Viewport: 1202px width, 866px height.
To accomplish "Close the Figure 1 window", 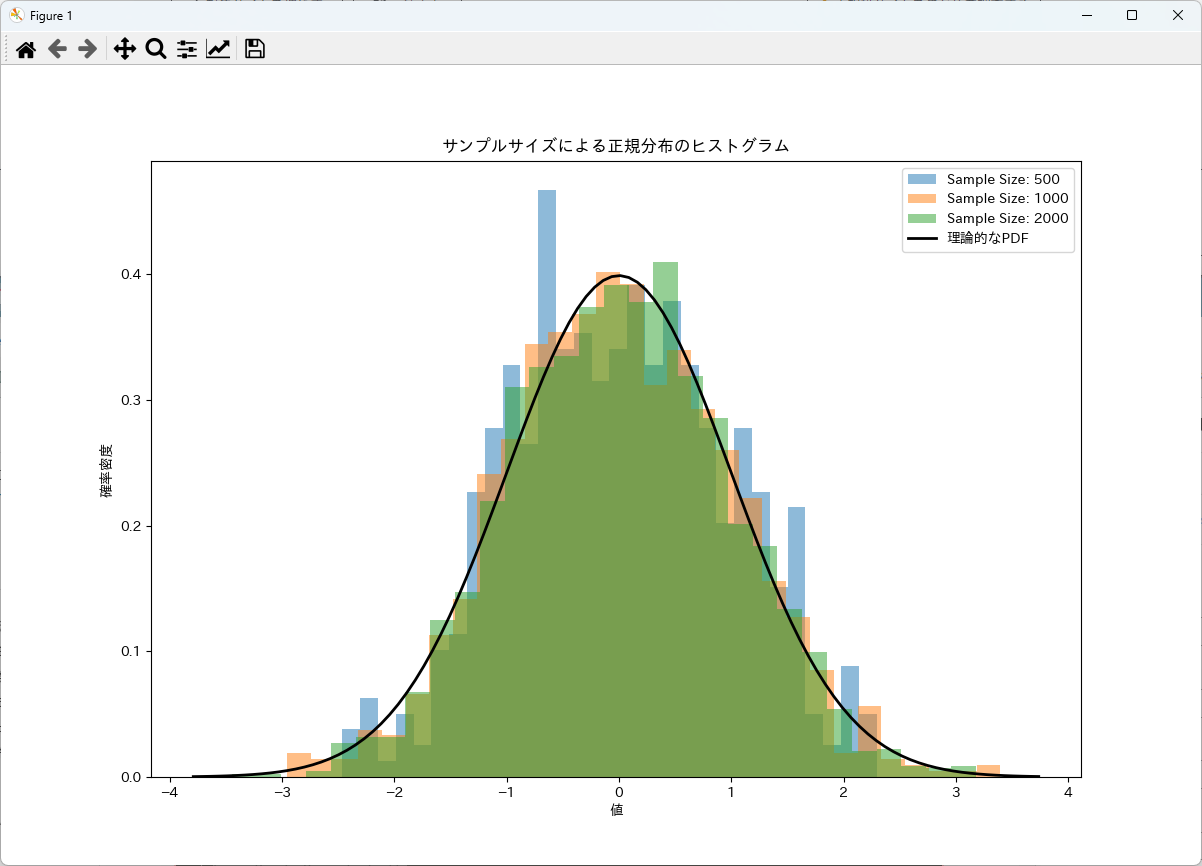I will tap(1177, 15).
